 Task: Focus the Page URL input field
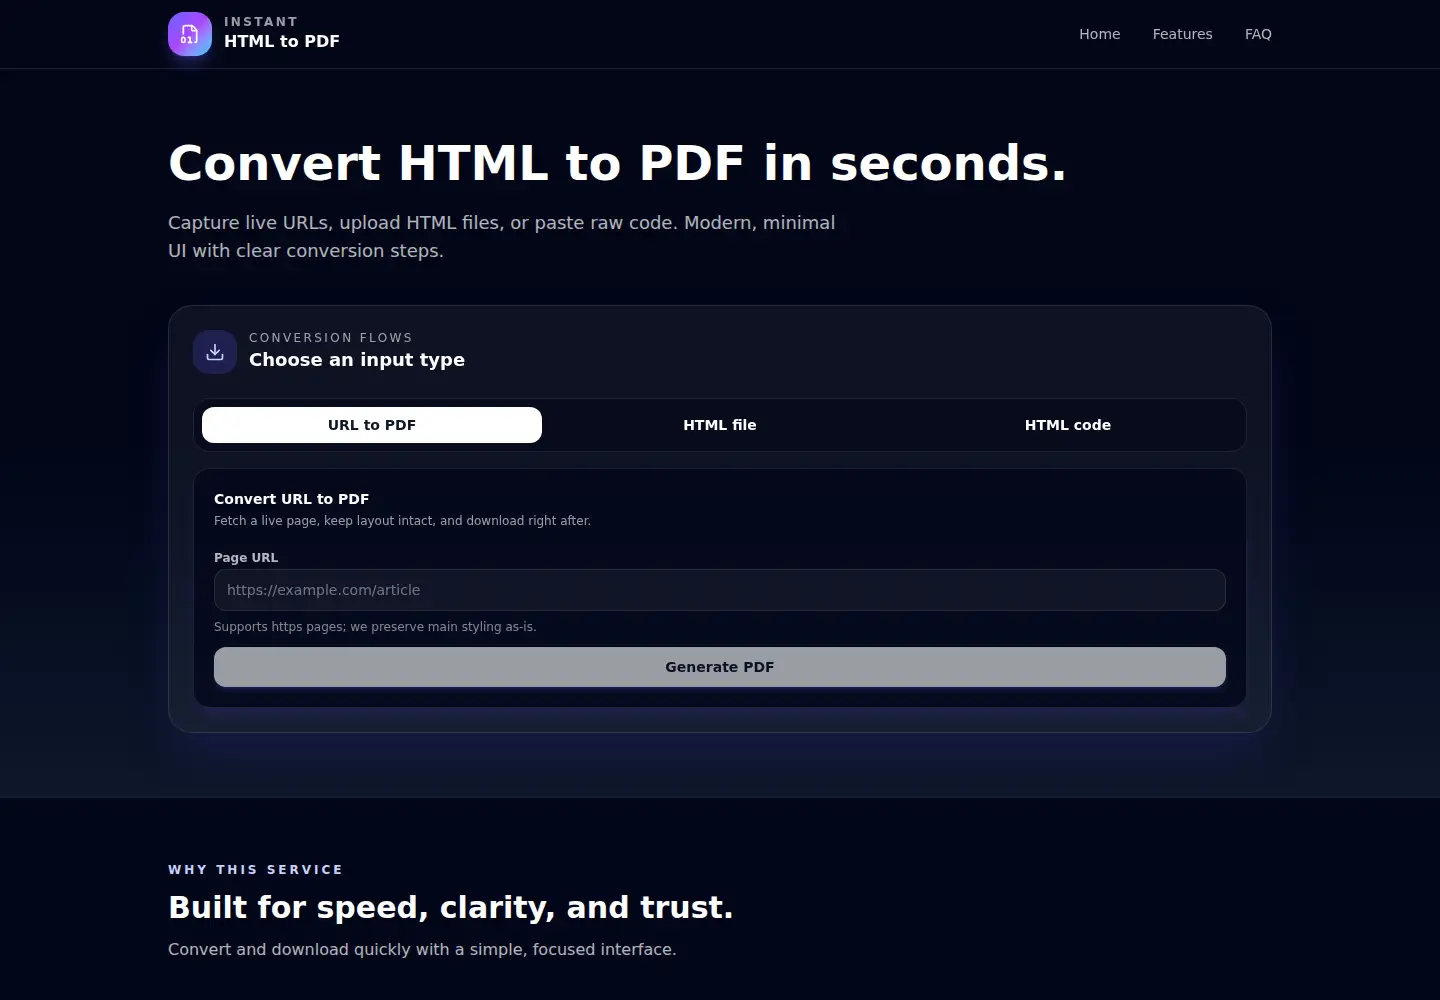720,590
